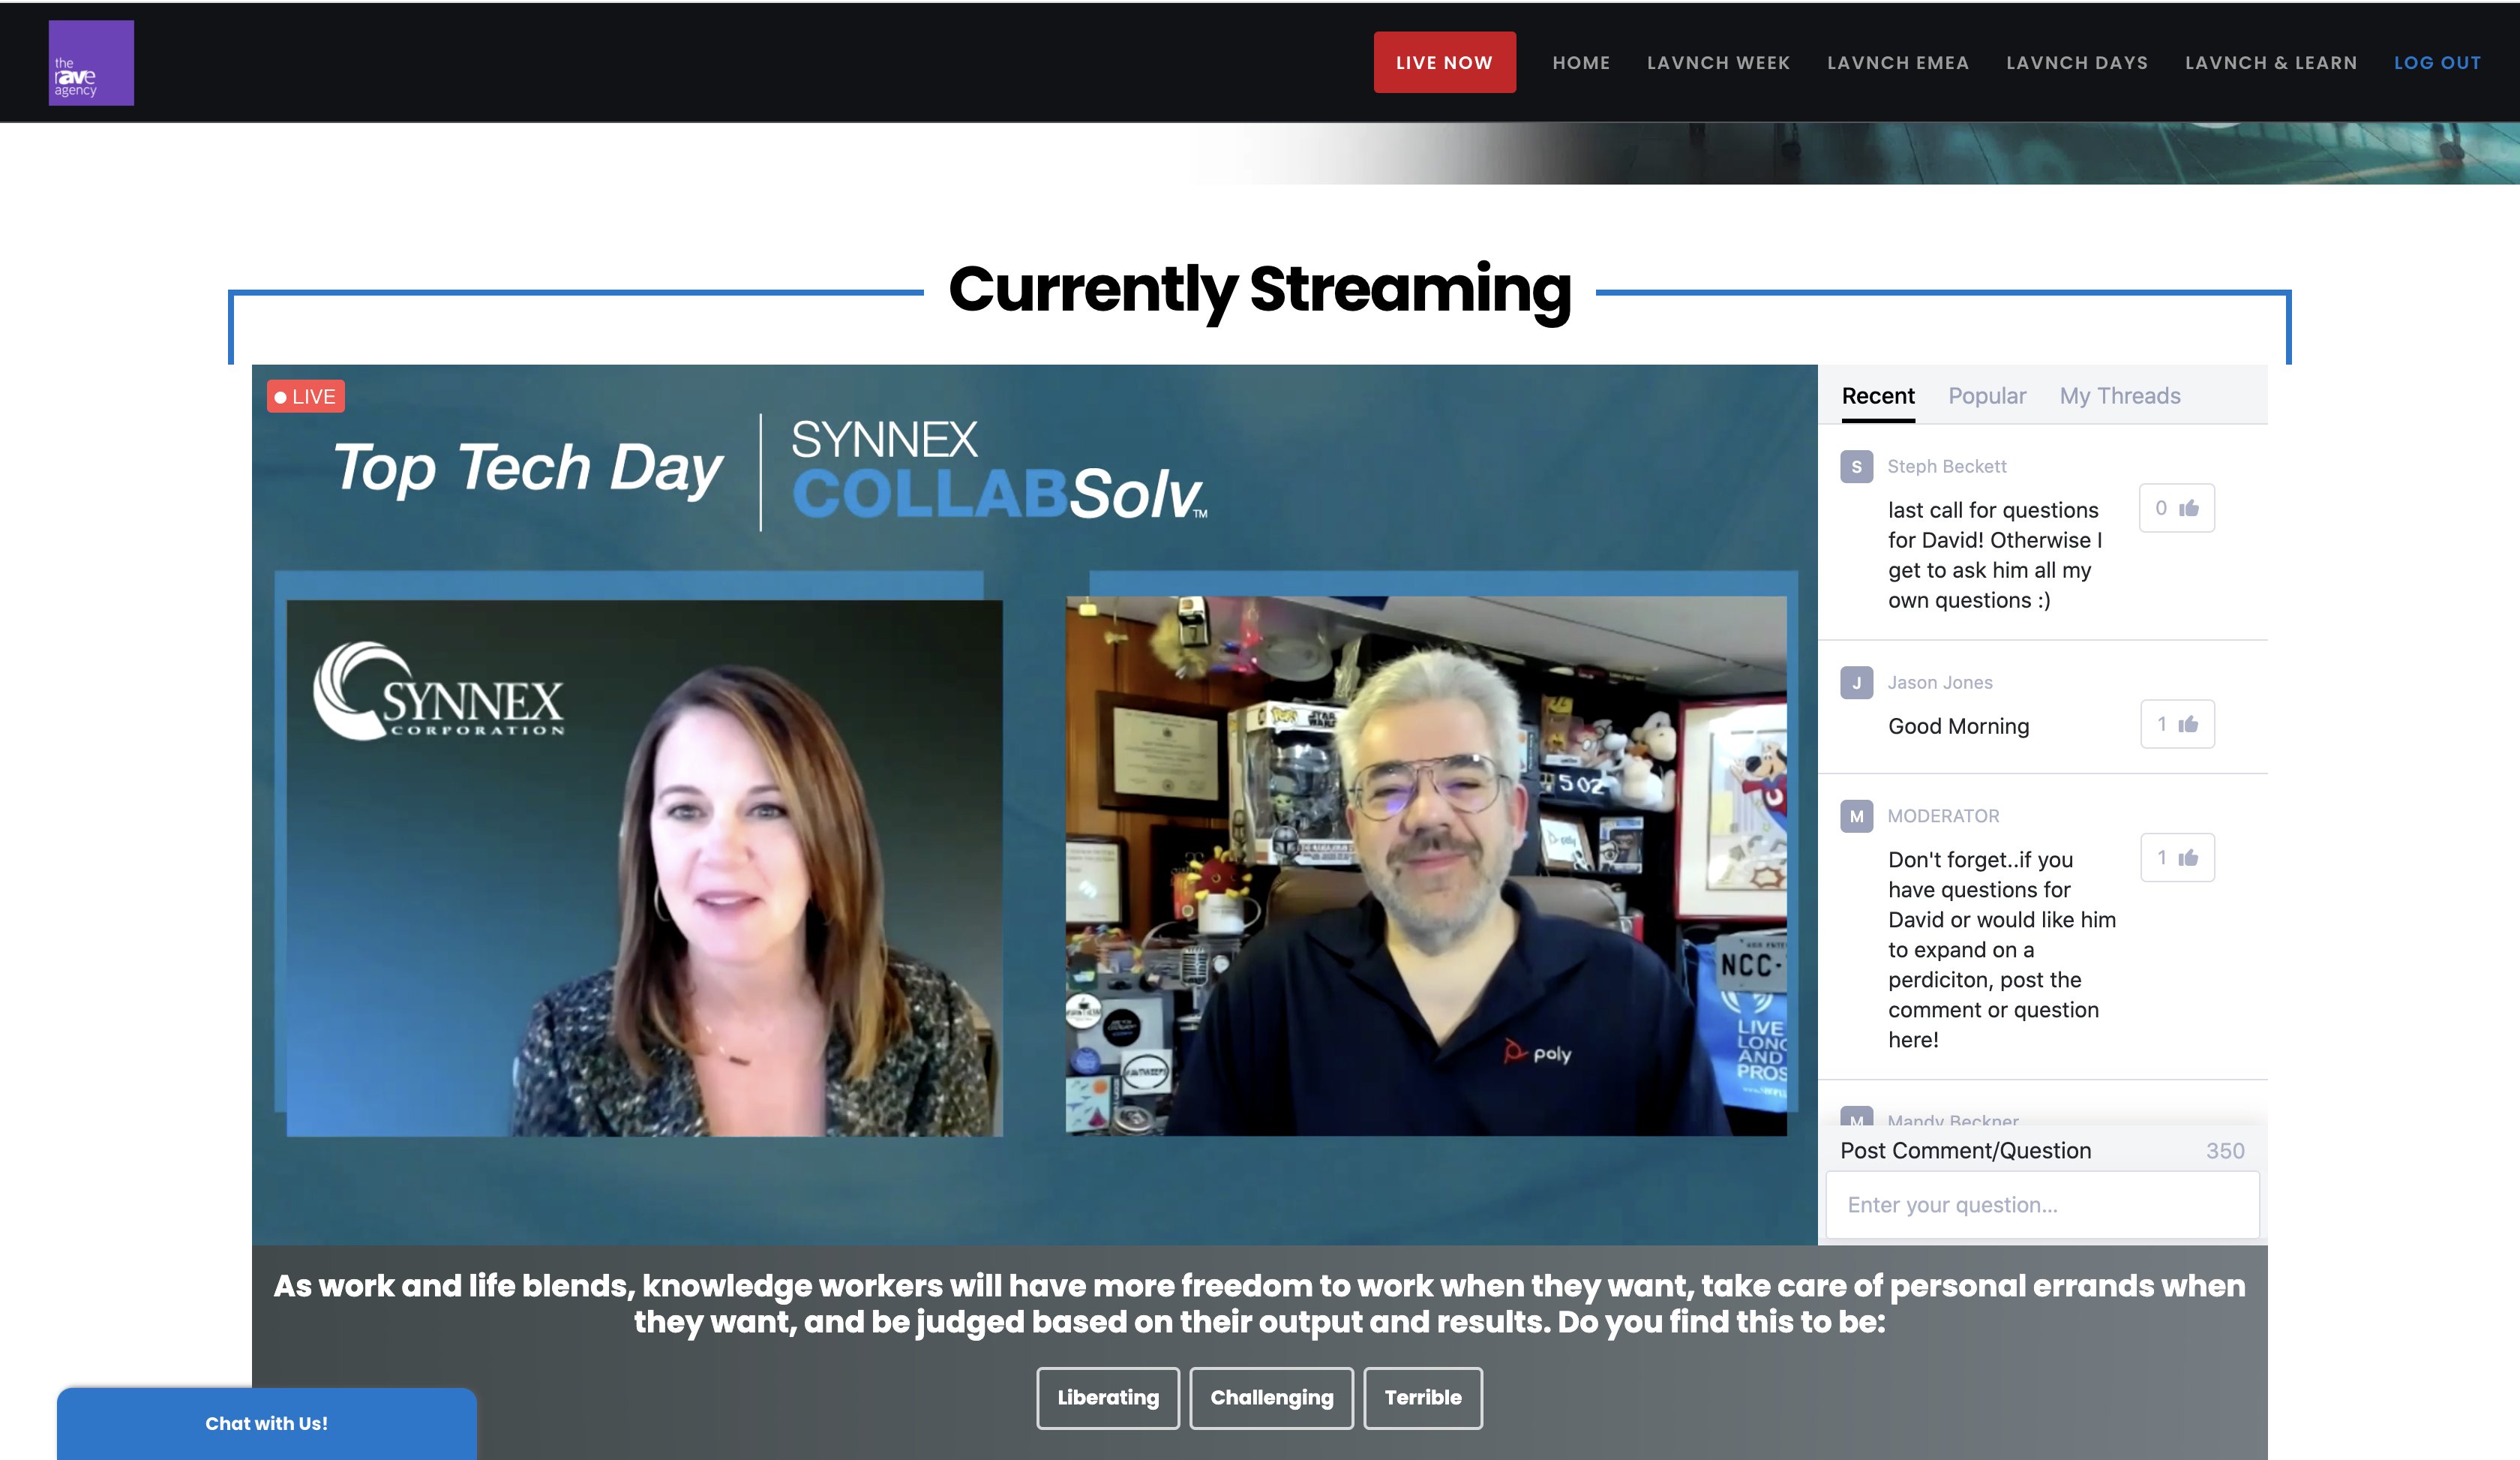Click the Currently Streaming heading
The image size is (2520, 1460).
(1260, 290)
